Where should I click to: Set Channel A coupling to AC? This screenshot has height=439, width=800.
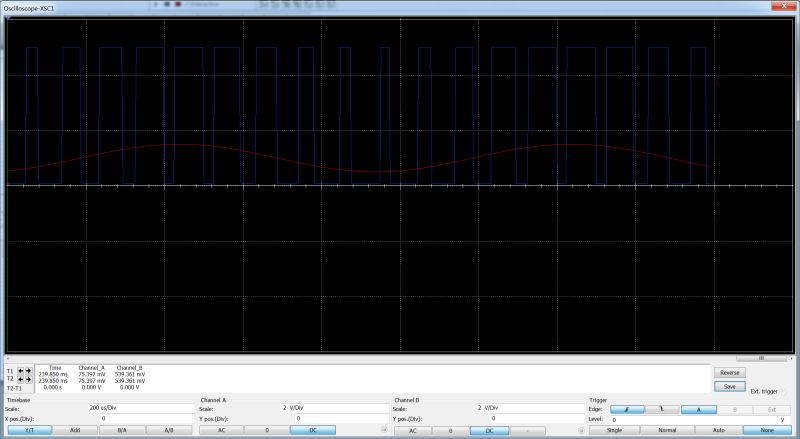pos(222,430)
